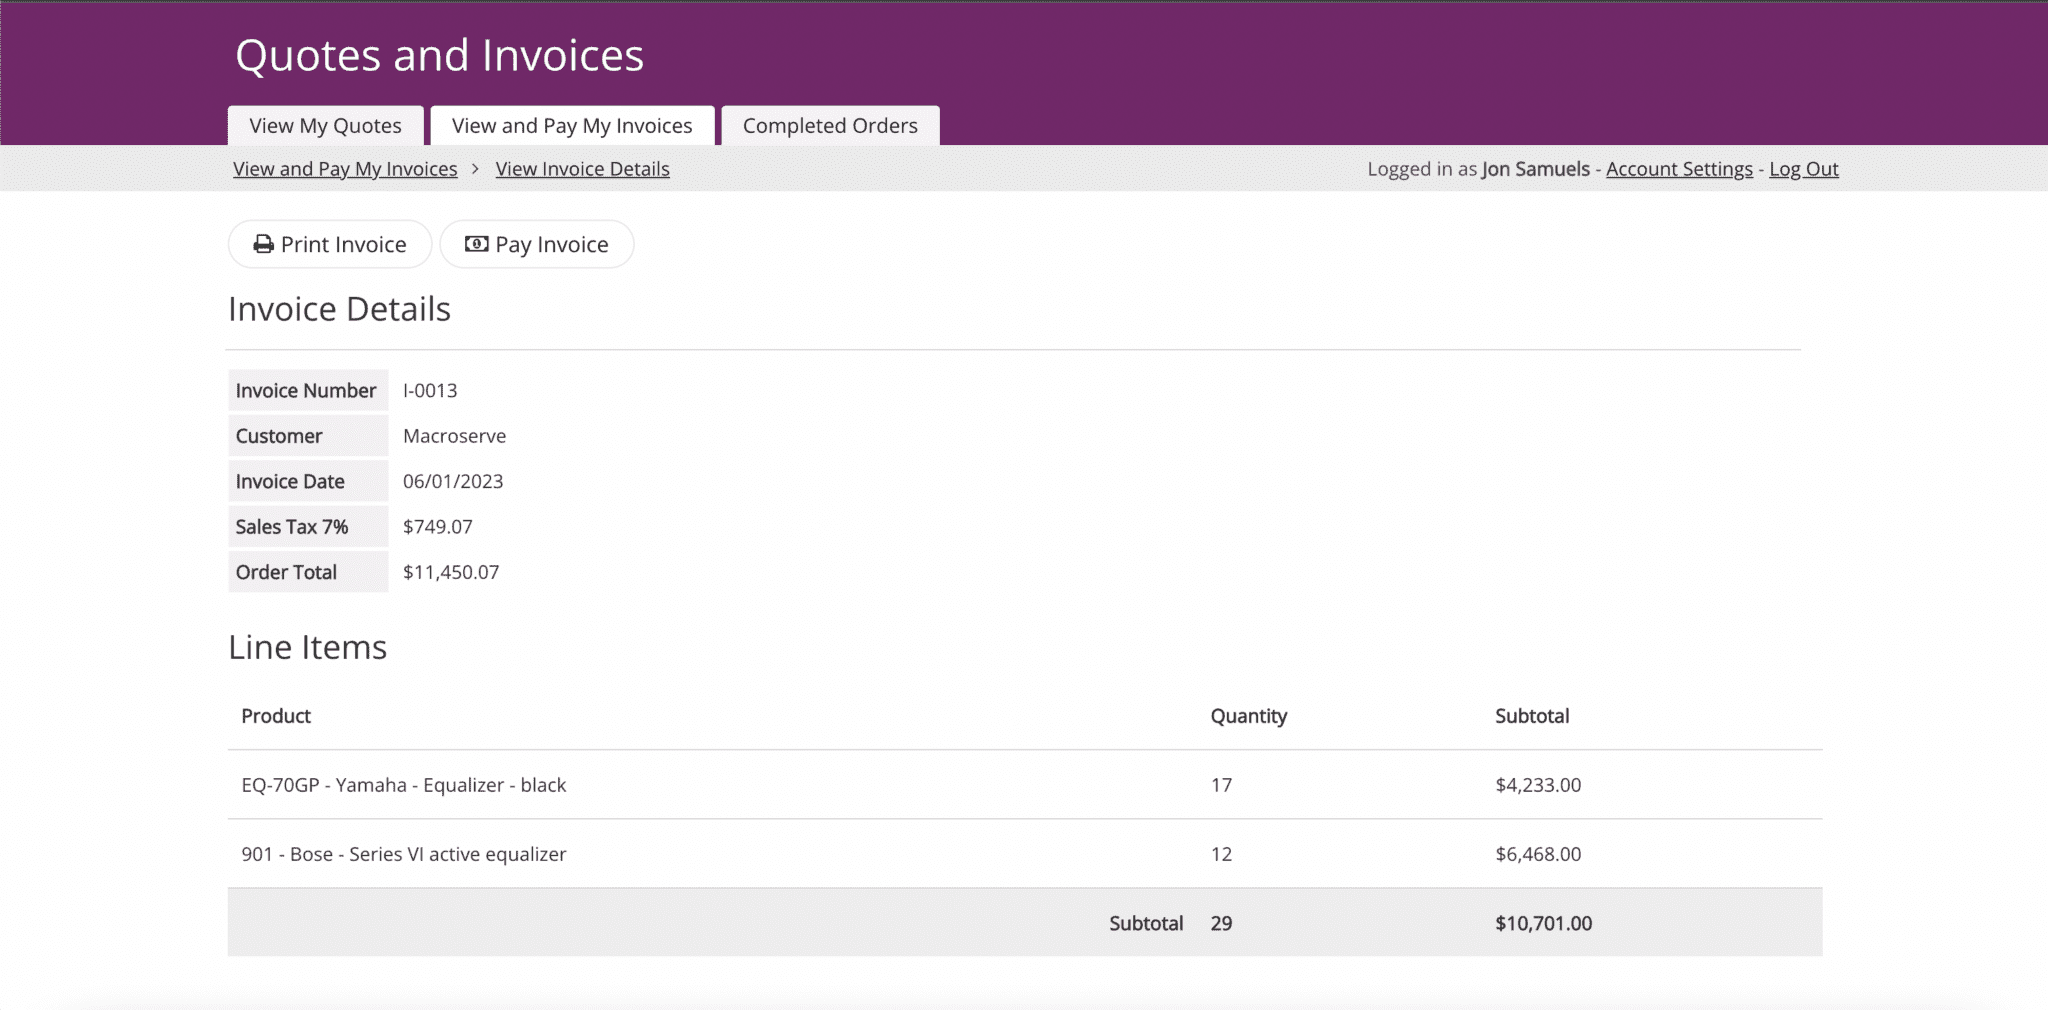The height and width of the screenshot is (1010, 2048).
Task: Click the Quantity column header
Action: pos(1248,715)
